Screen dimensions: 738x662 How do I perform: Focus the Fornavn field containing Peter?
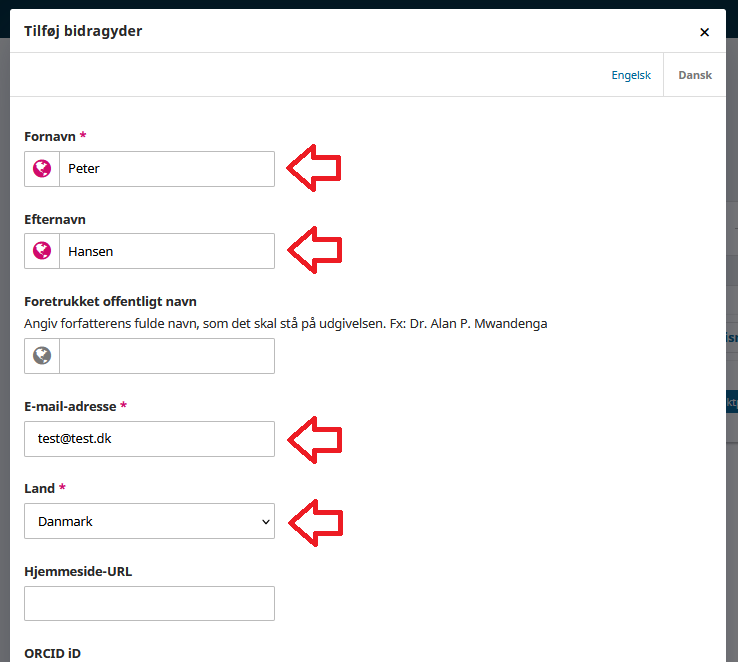(x=166, y=169)
